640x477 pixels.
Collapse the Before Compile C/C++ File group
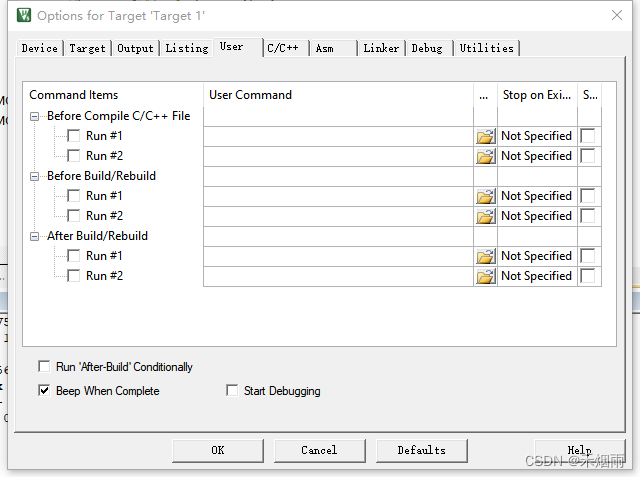(x=35, y=116)
